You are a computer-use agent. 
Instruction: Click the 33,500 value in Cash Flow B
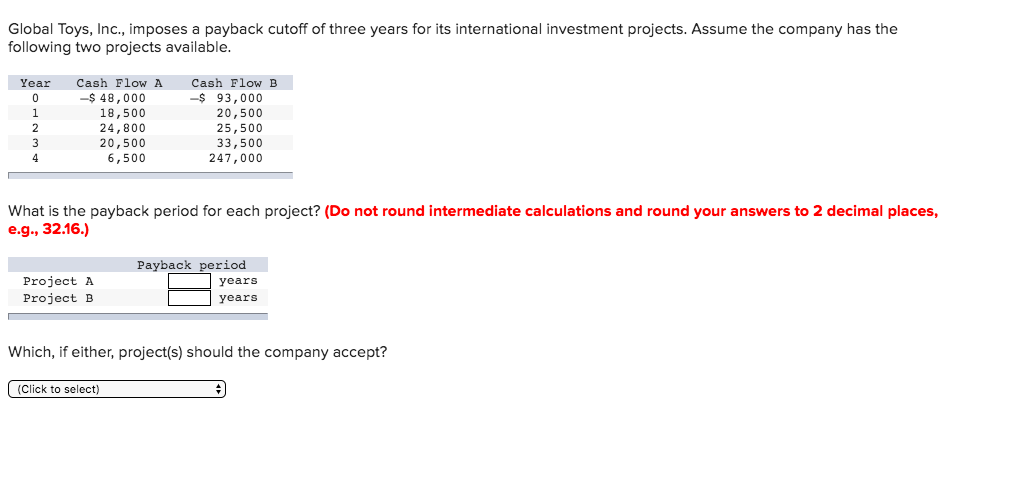(x=239, y=143)
